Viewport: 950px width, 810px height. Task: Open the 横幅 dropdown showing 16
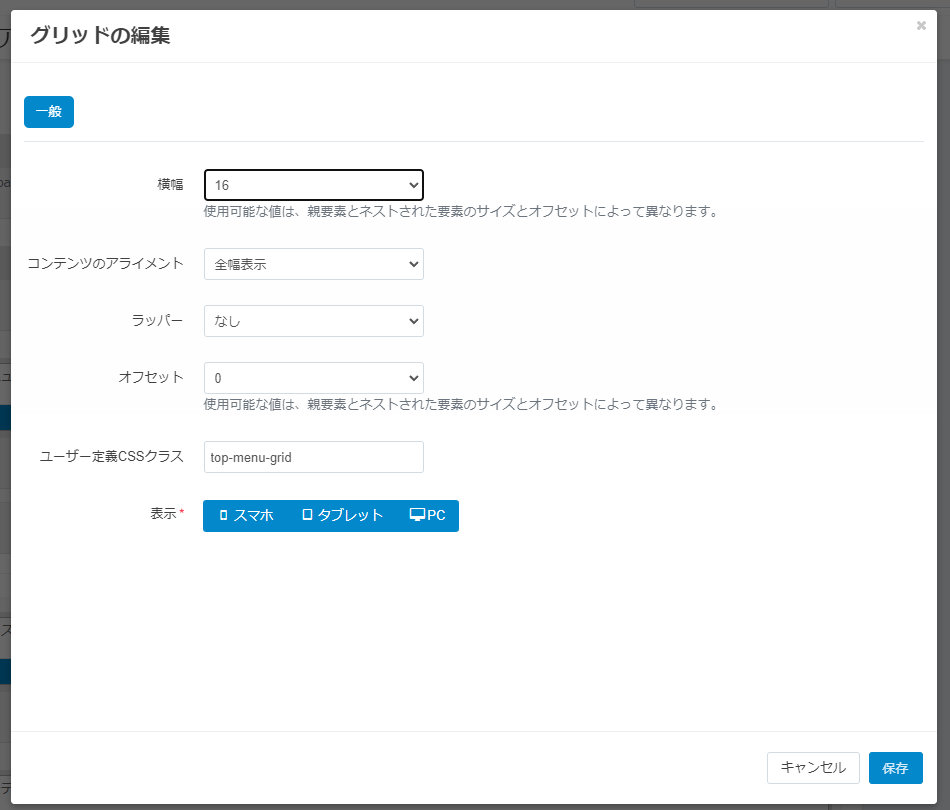click(314, 185)
